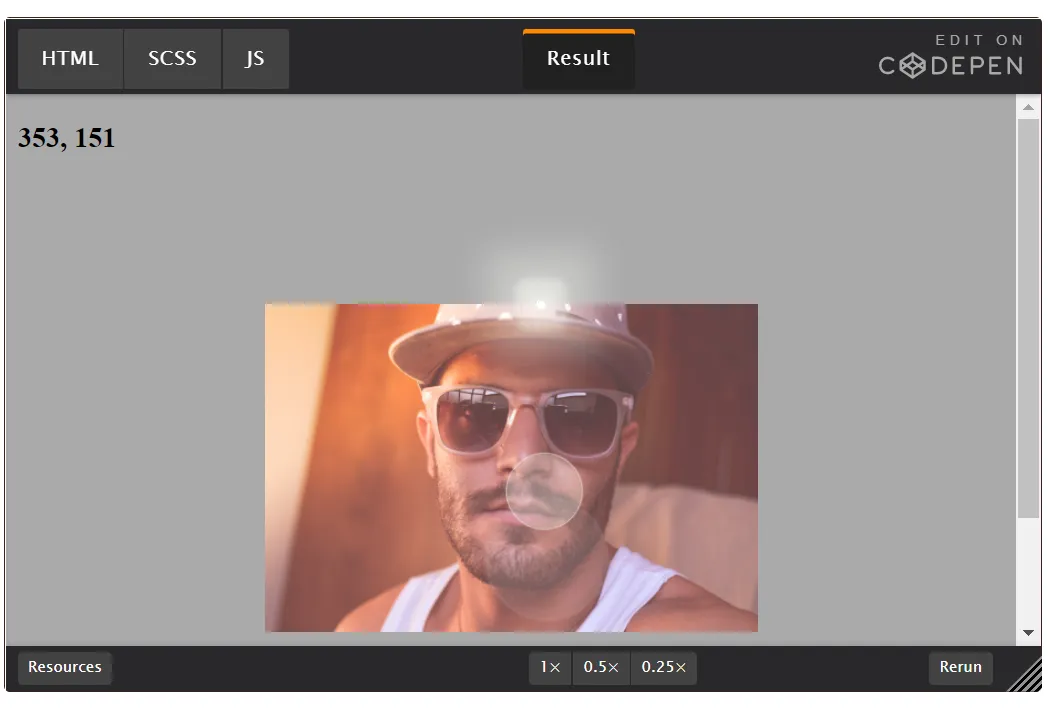Image resolution: width=1050 pixels, height=714 pixels.
Task: Switch to the SCSS tab
Action: coord(173,59)
